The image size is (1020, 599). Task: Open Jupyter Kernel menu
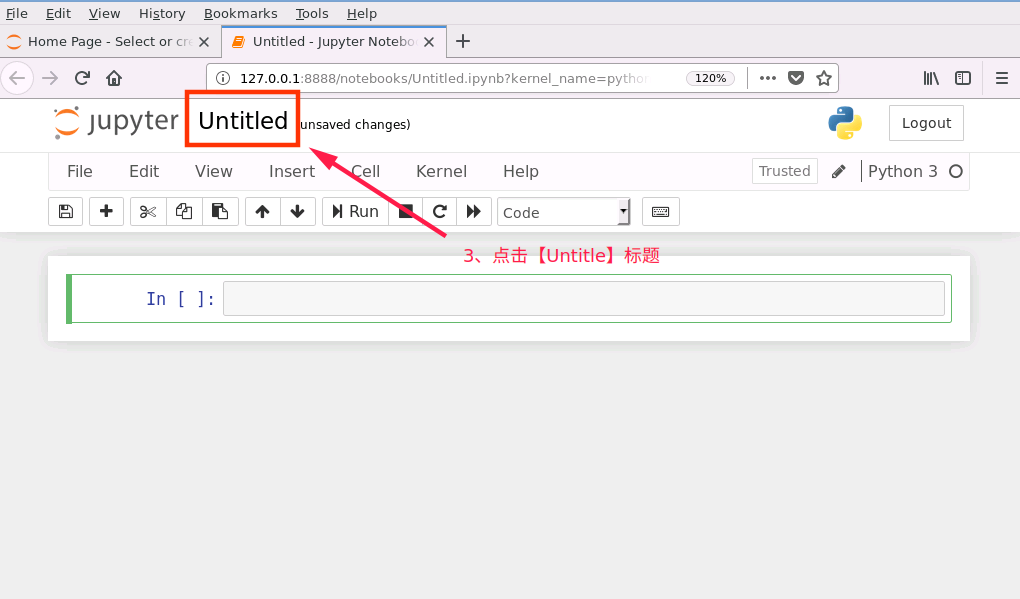coord(441,172)
